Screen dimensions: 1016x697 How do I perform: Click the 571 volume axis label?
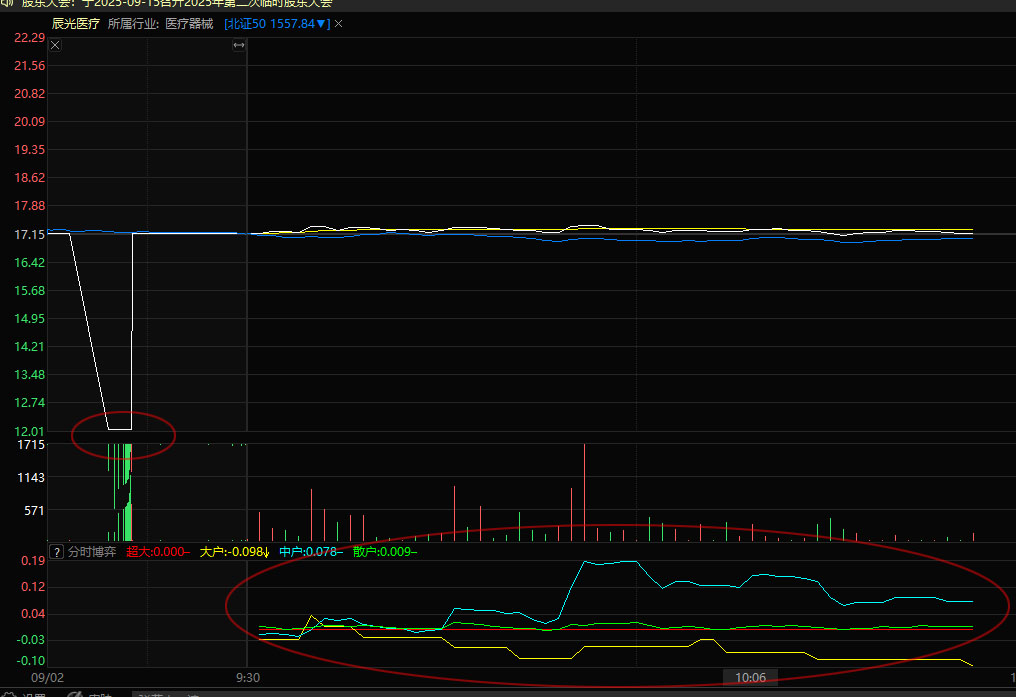pyautogui.click(x=34, y=511)
